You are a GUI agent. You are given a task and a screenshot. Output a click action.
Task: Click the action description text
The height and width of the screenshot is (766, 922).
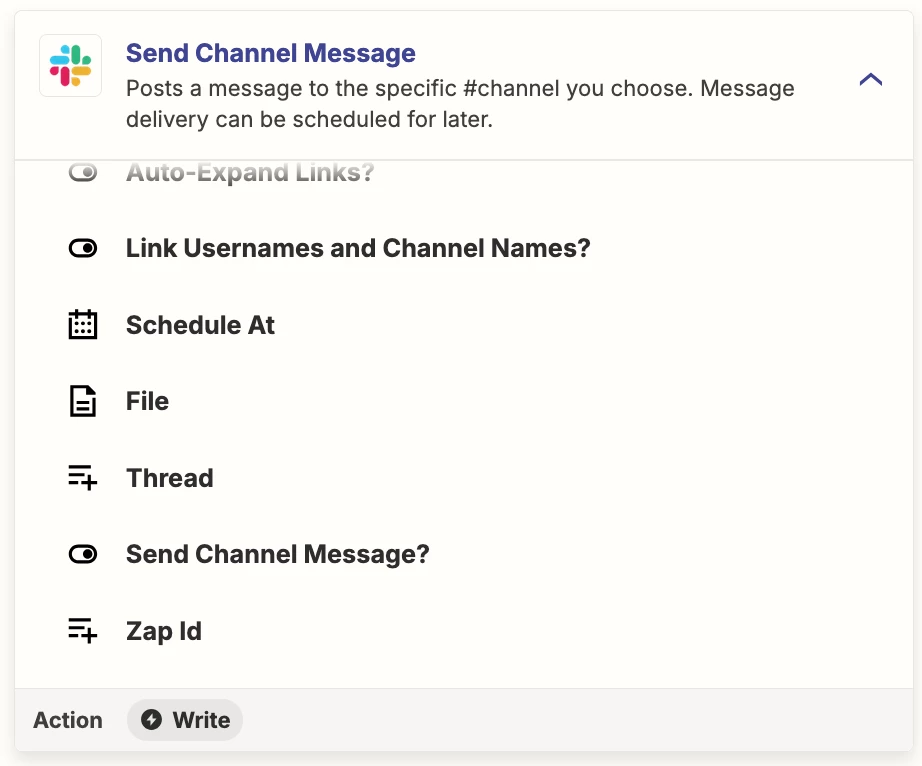click(460, 104)
